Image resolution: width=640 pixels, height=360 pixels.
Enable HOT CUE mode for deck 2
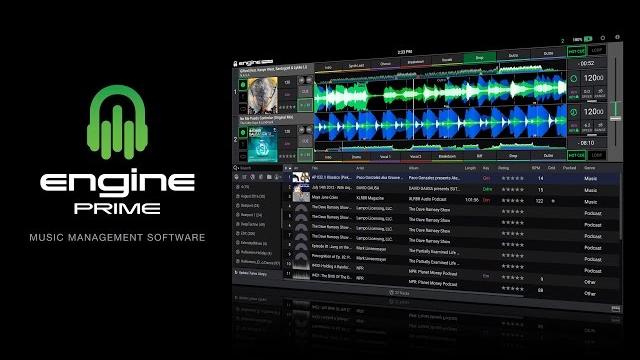pos(576,156)
